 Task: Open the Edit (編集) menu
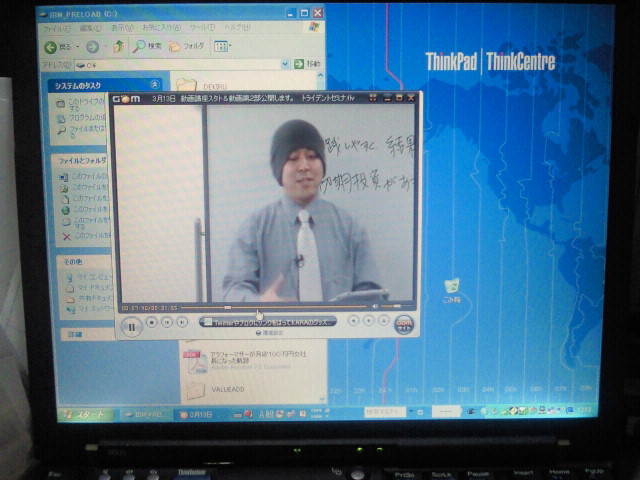point(90,28)
